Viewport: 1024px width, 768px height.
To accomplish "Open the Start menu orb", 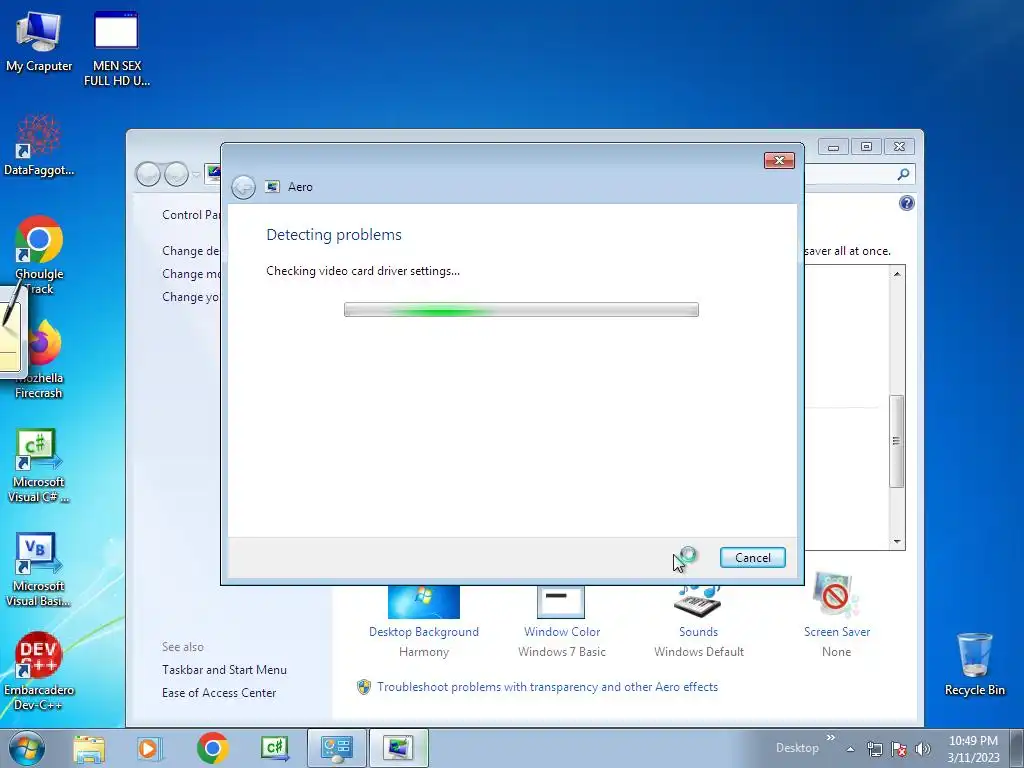I will [27, 748].
